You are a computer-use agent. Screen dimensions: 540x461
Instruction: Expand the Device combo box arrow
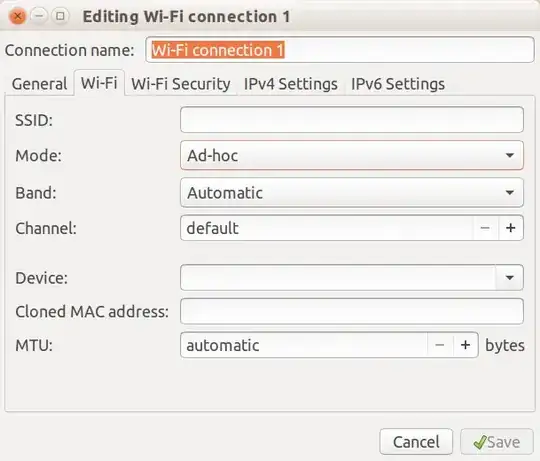510,277
